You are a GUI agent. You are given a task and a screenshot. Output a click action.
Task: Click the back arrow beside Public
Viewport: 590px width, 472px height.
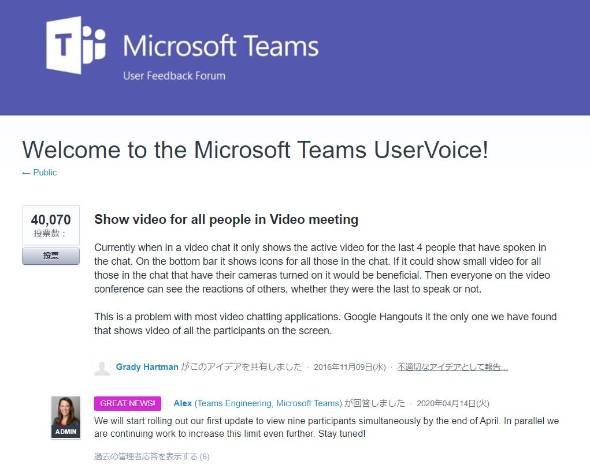26,173
